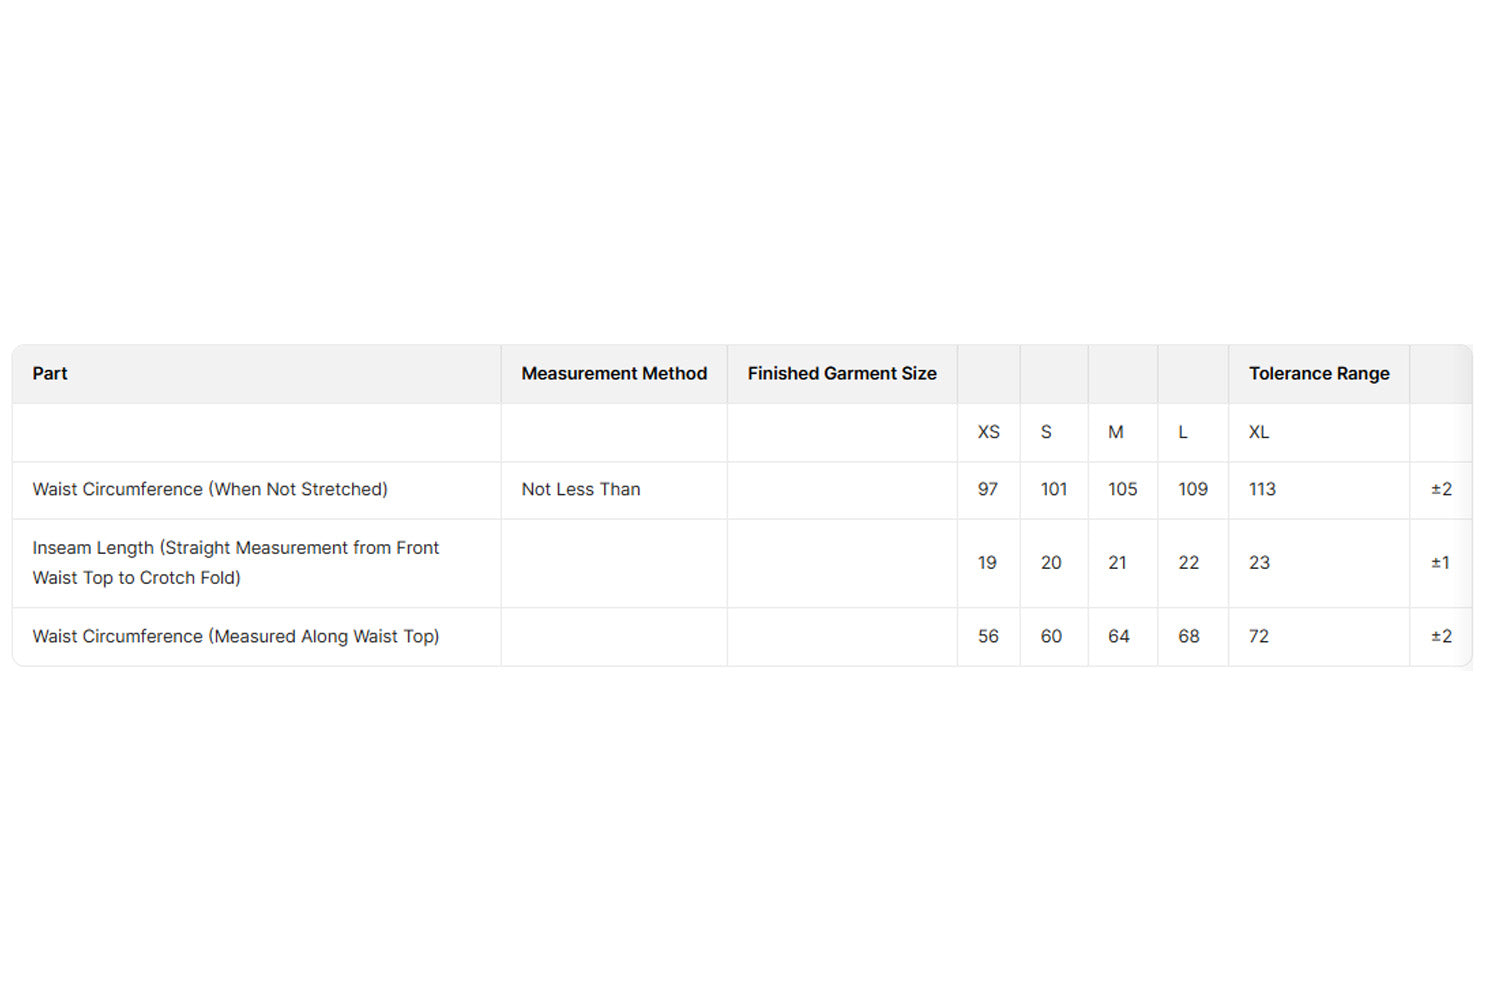Click the Measurement Method column header
The image size is (1500, 1004).
(x=613, y=374)
